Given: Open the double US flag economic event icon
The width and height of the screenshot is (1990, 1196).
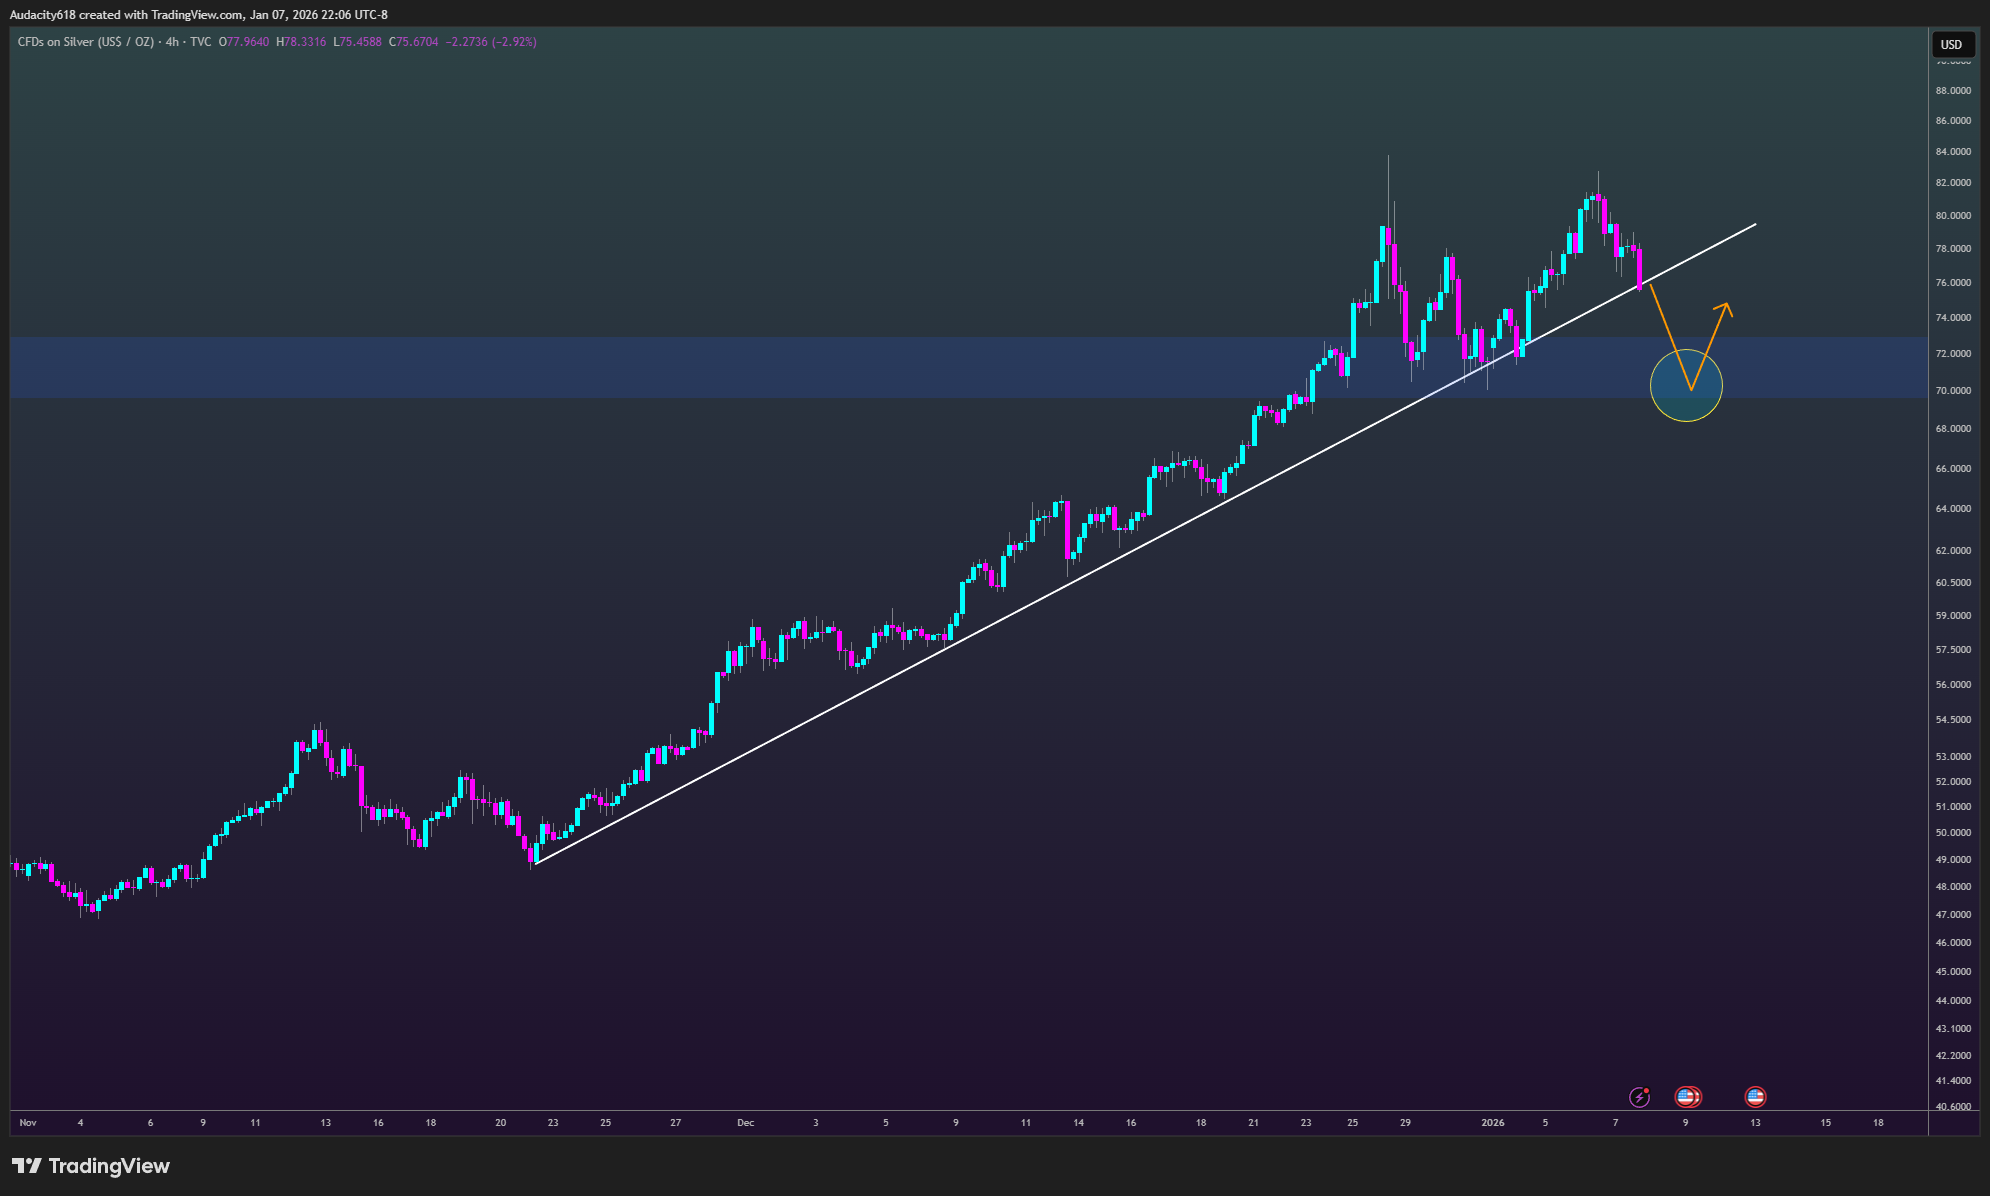Looking at the screenshot, I should [x=1688, y=1097].
